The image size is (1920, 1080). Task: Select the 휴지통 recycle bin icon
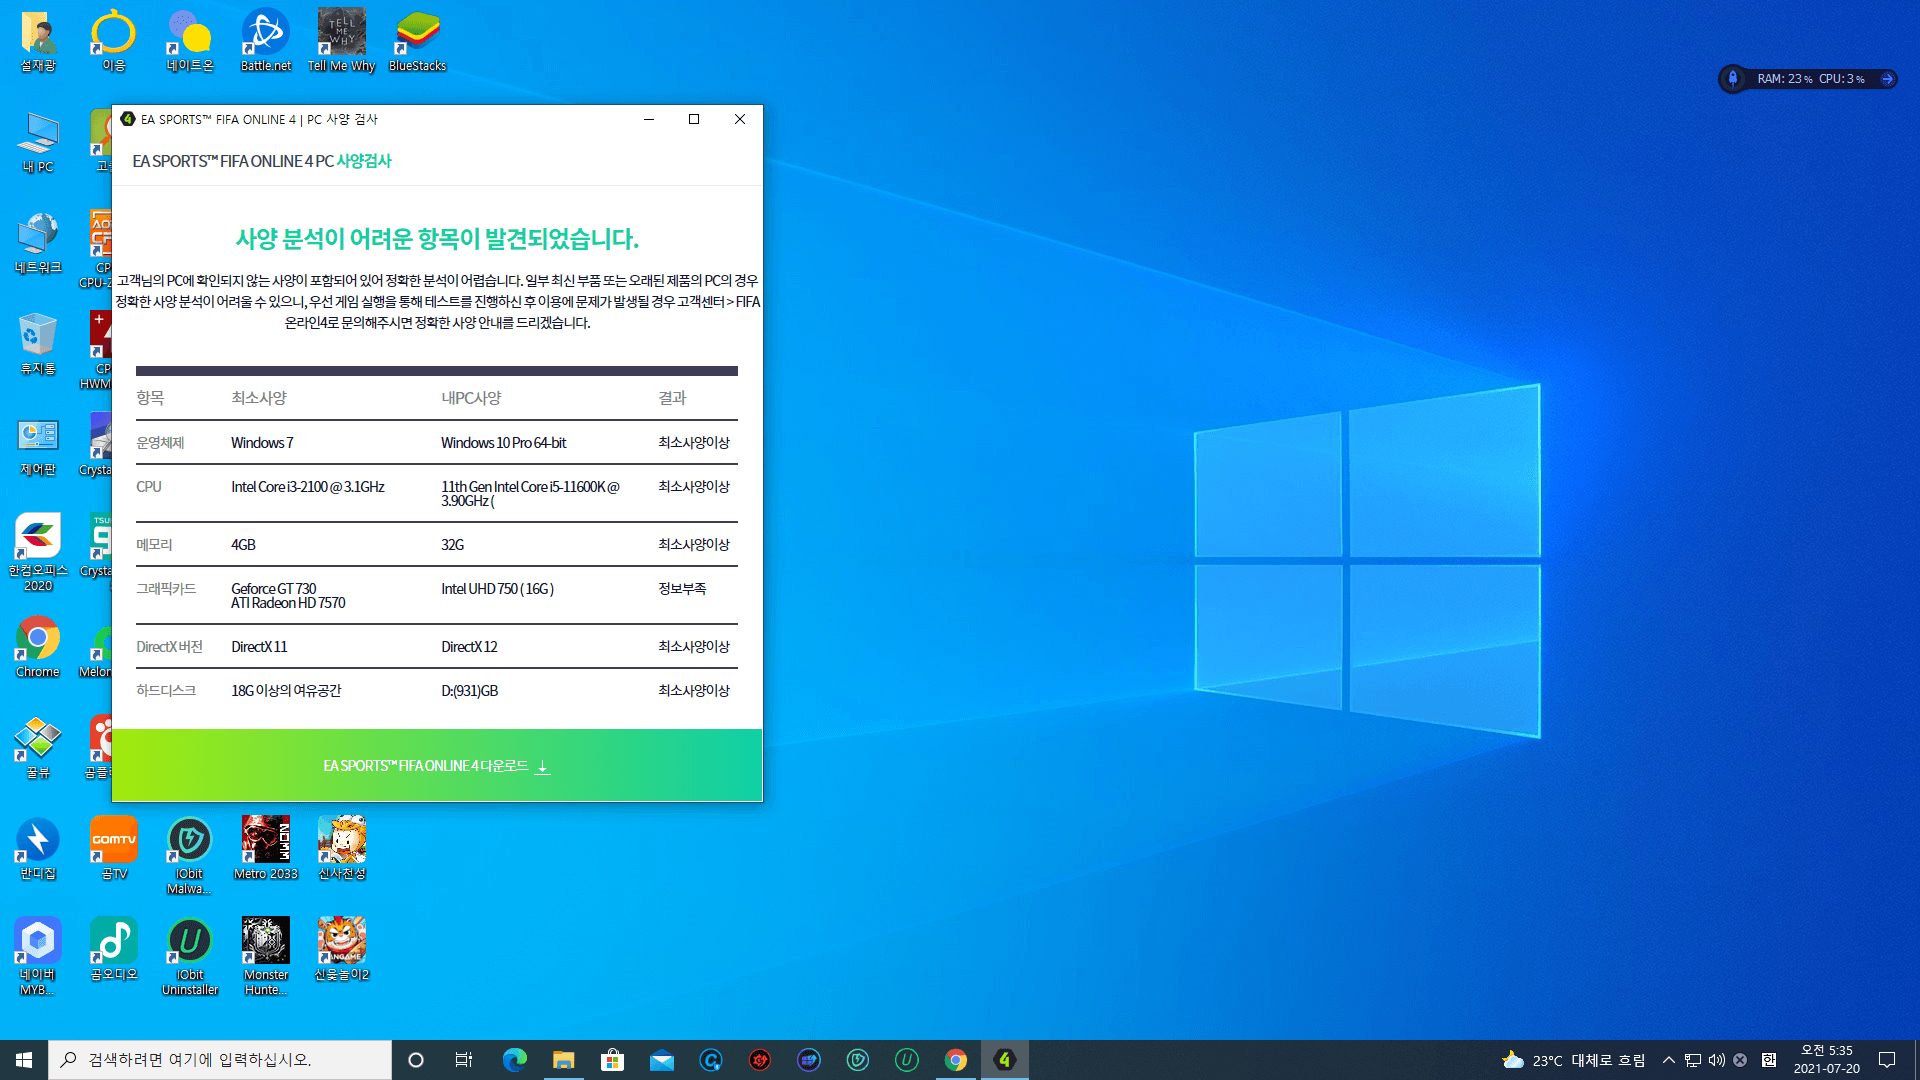coord(38,345)
